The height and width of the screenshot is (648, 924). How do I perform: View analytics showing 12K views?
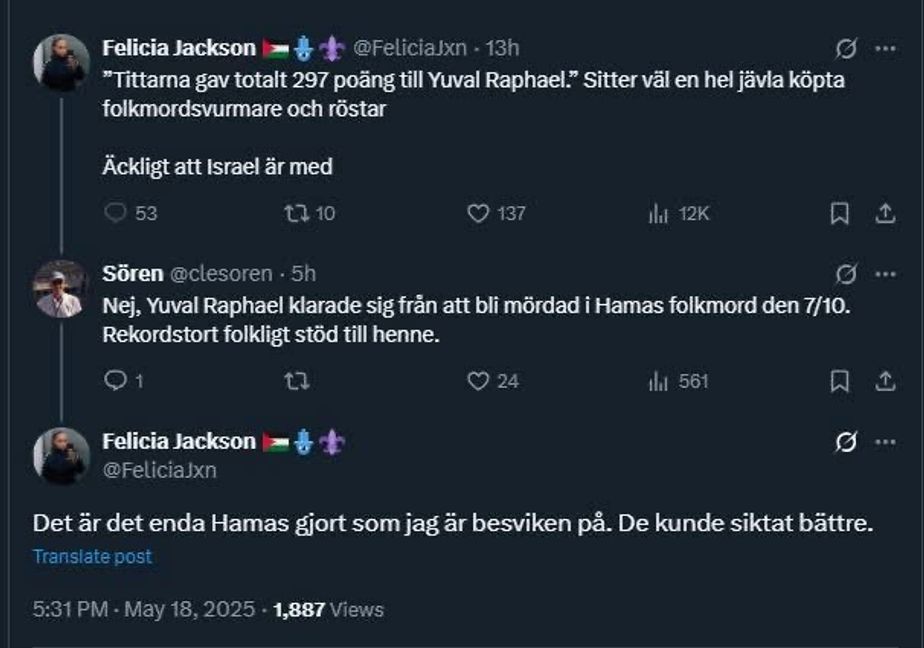click(x=658, y=213)
